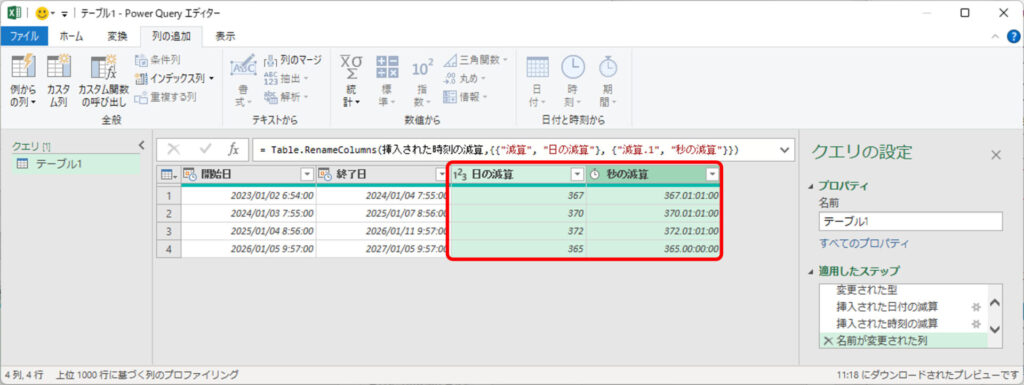Open the 時刻 time menu
1024x385 pixels.
point(573,81)
